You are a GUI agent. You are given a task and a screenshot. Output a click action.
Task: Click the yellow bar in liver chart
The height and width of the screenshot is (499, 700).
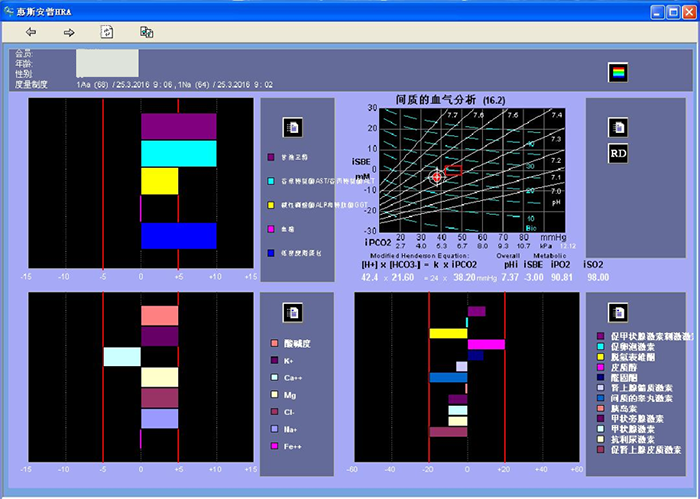(160, 181)
